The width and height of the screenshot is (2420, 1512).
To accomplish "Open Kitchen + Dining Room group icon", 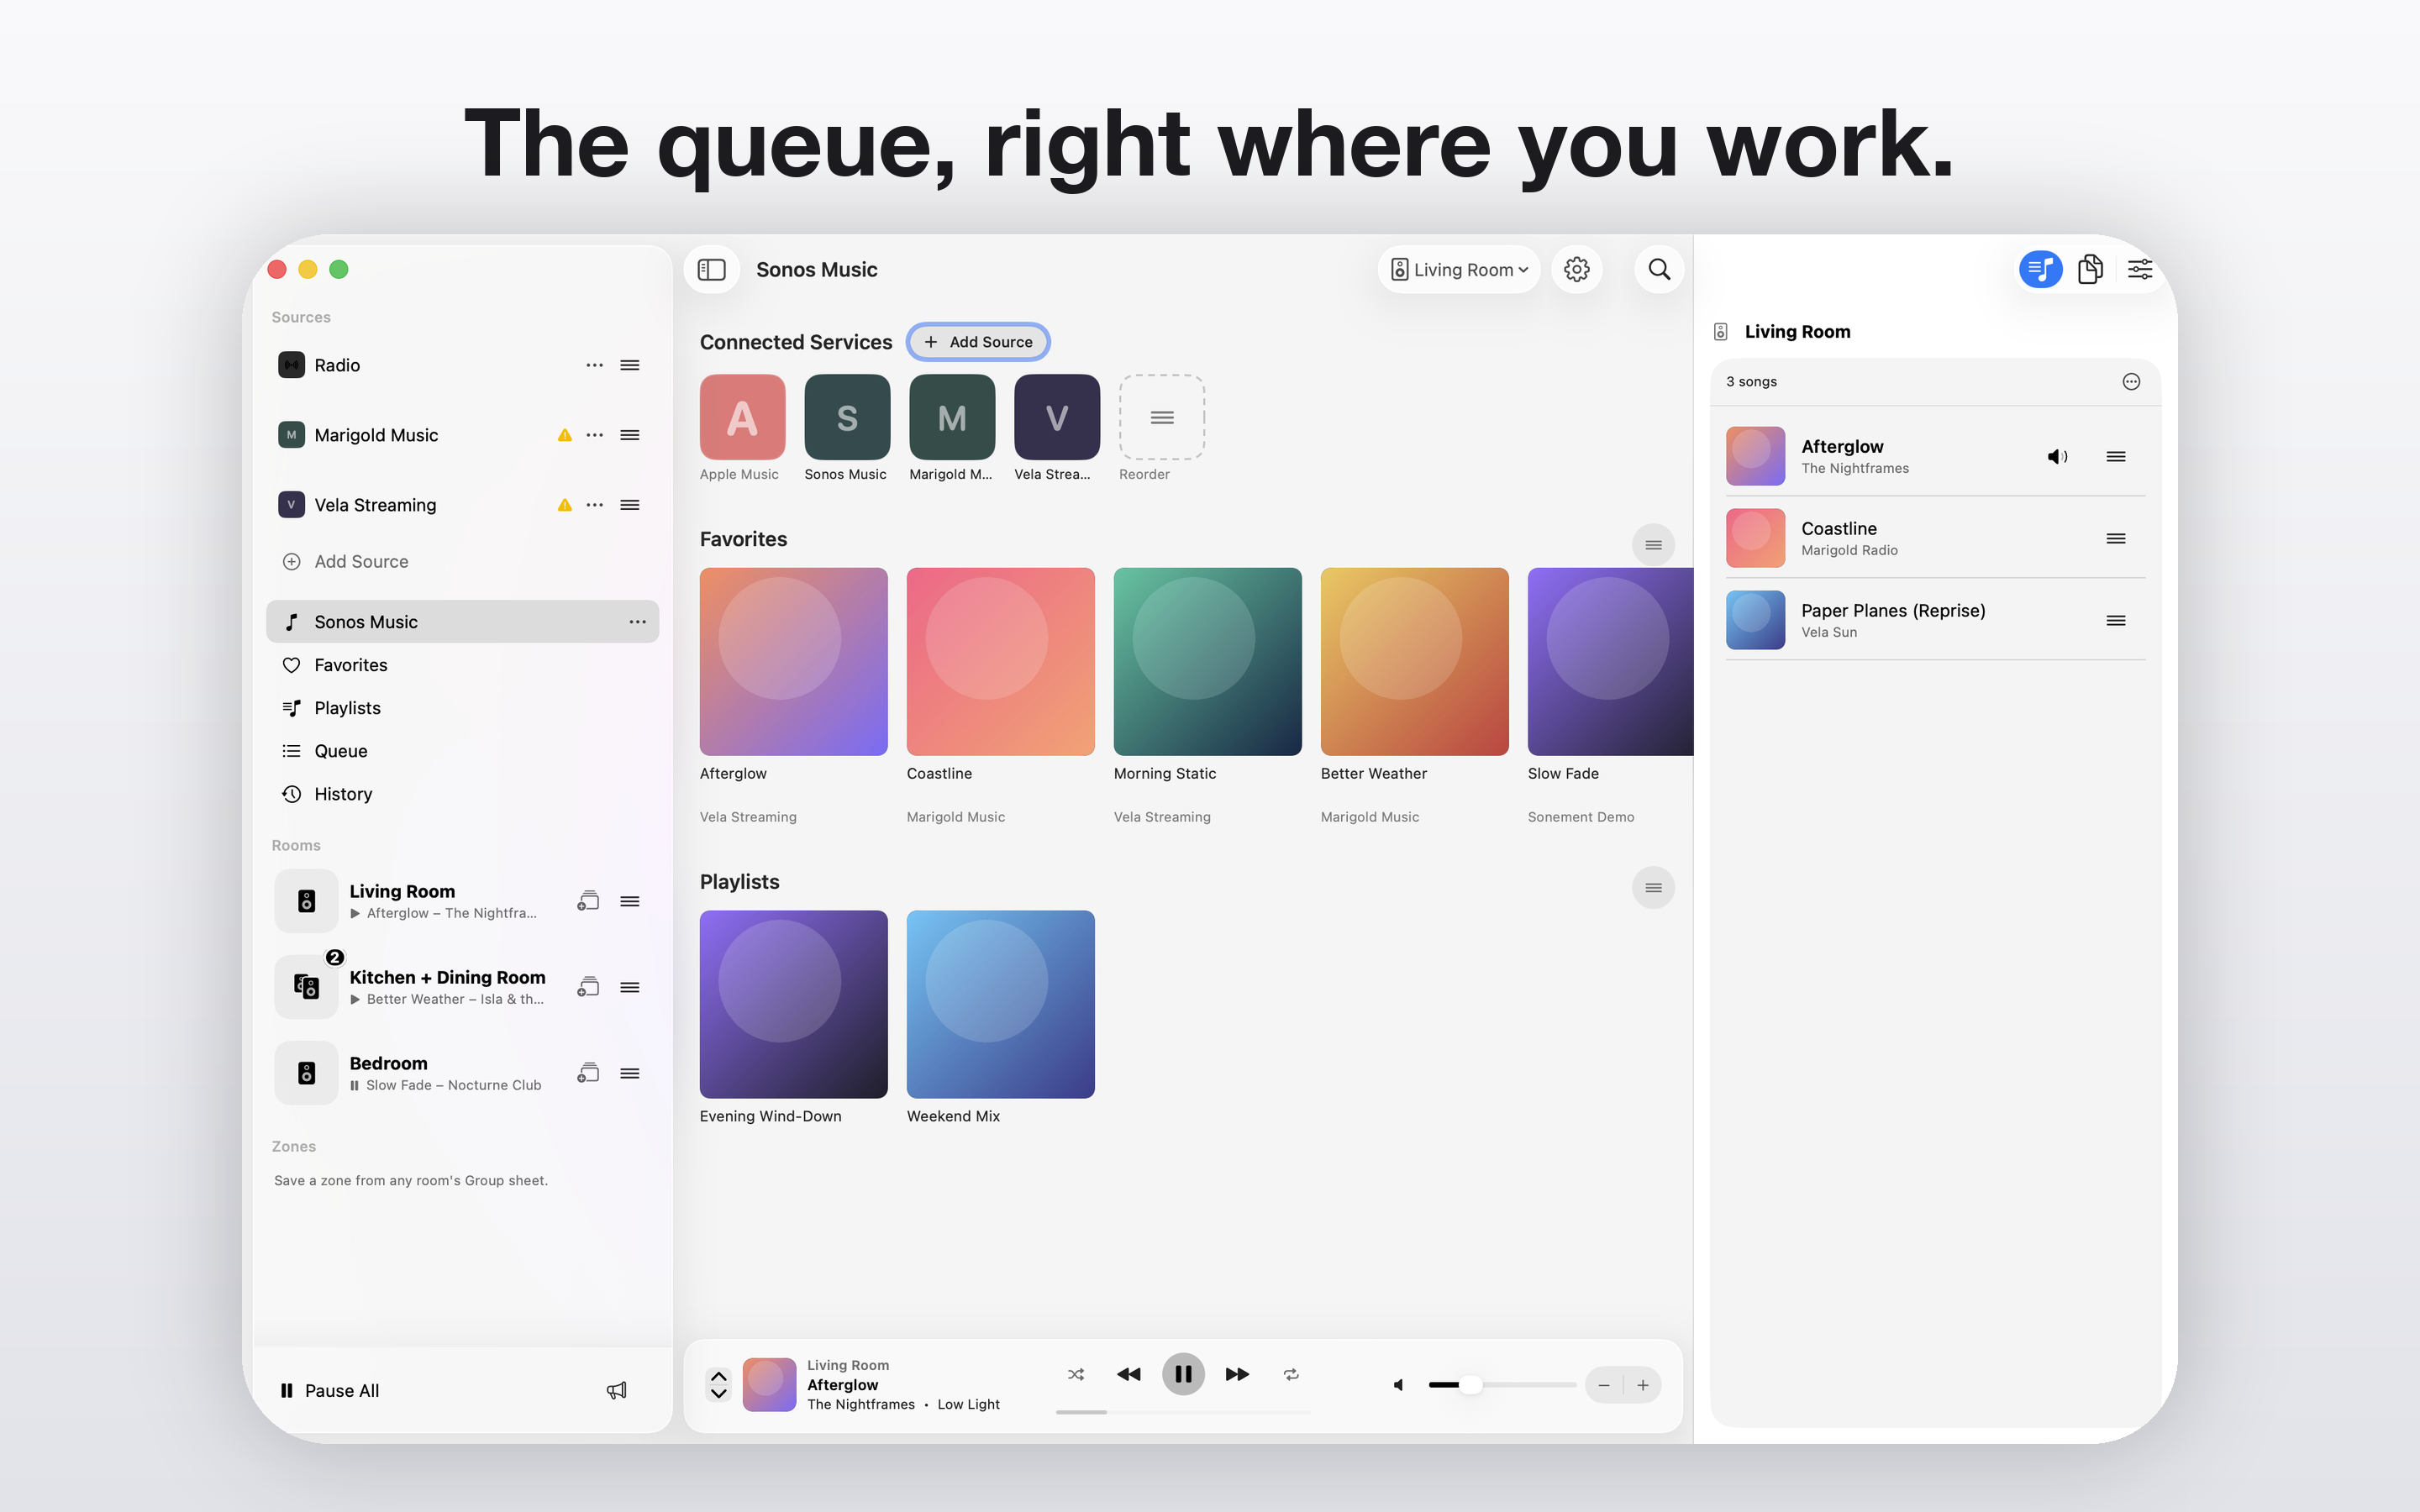I will 588,987.
